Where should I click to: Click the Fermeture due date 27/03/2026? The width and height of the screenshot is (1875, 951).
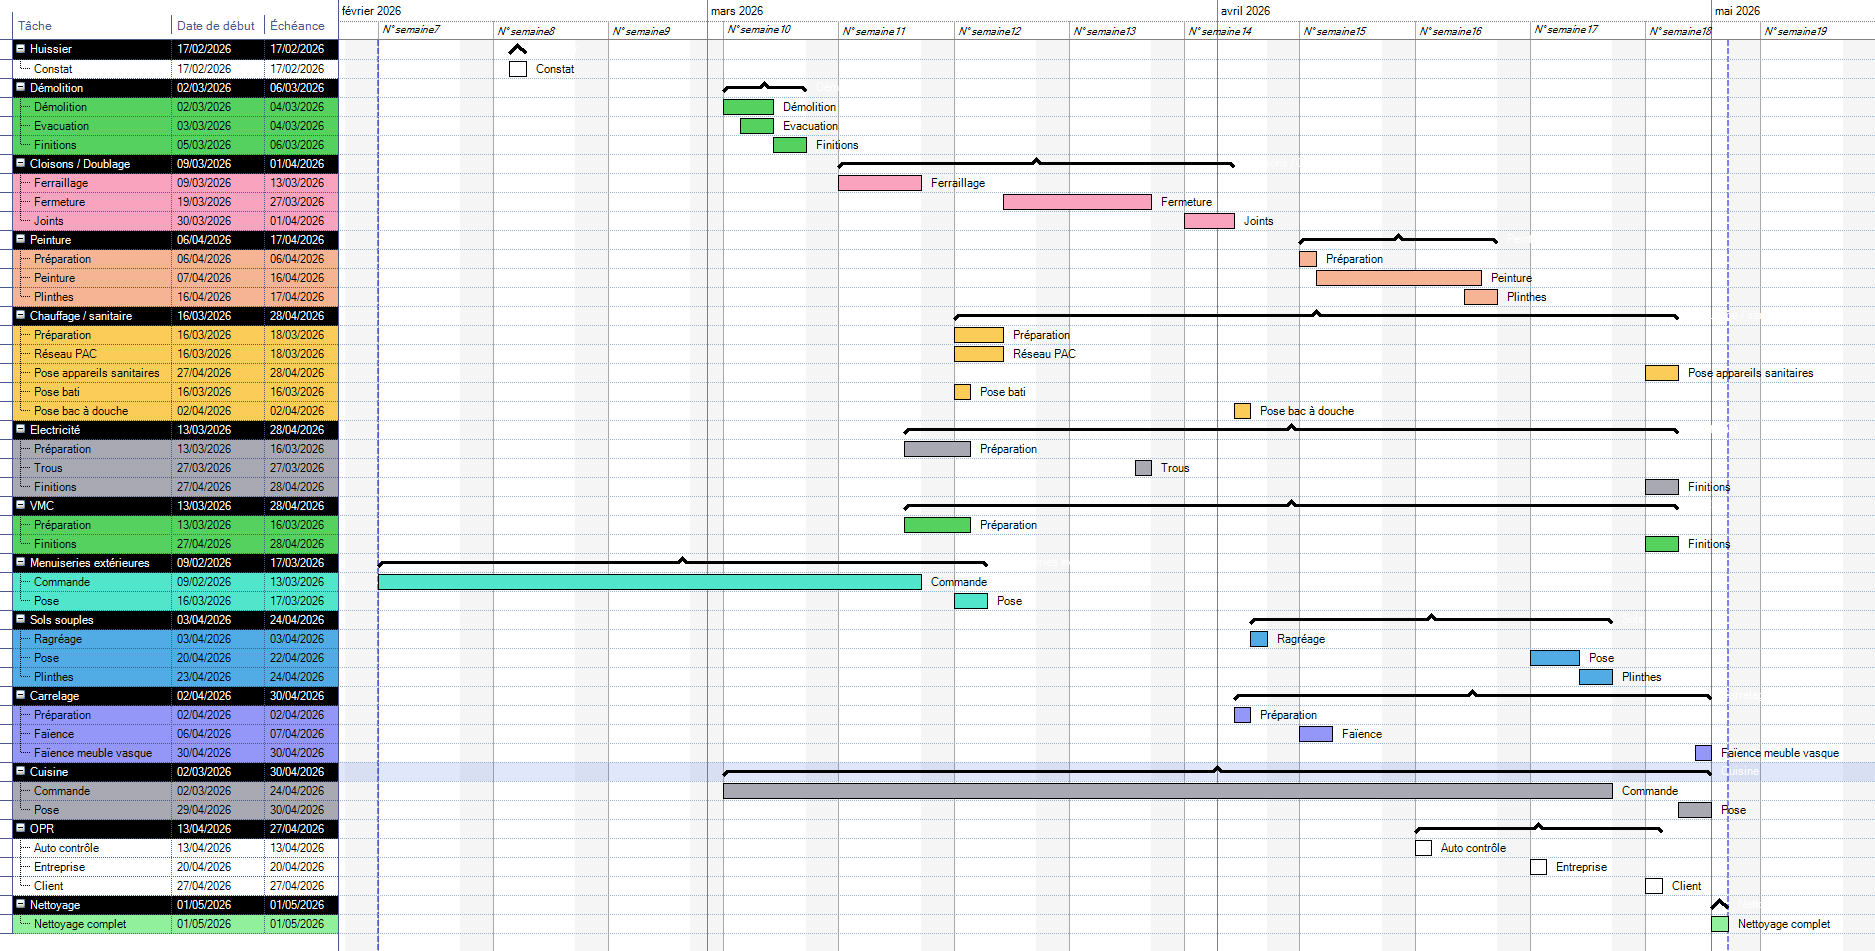click(x=297, y=202)
